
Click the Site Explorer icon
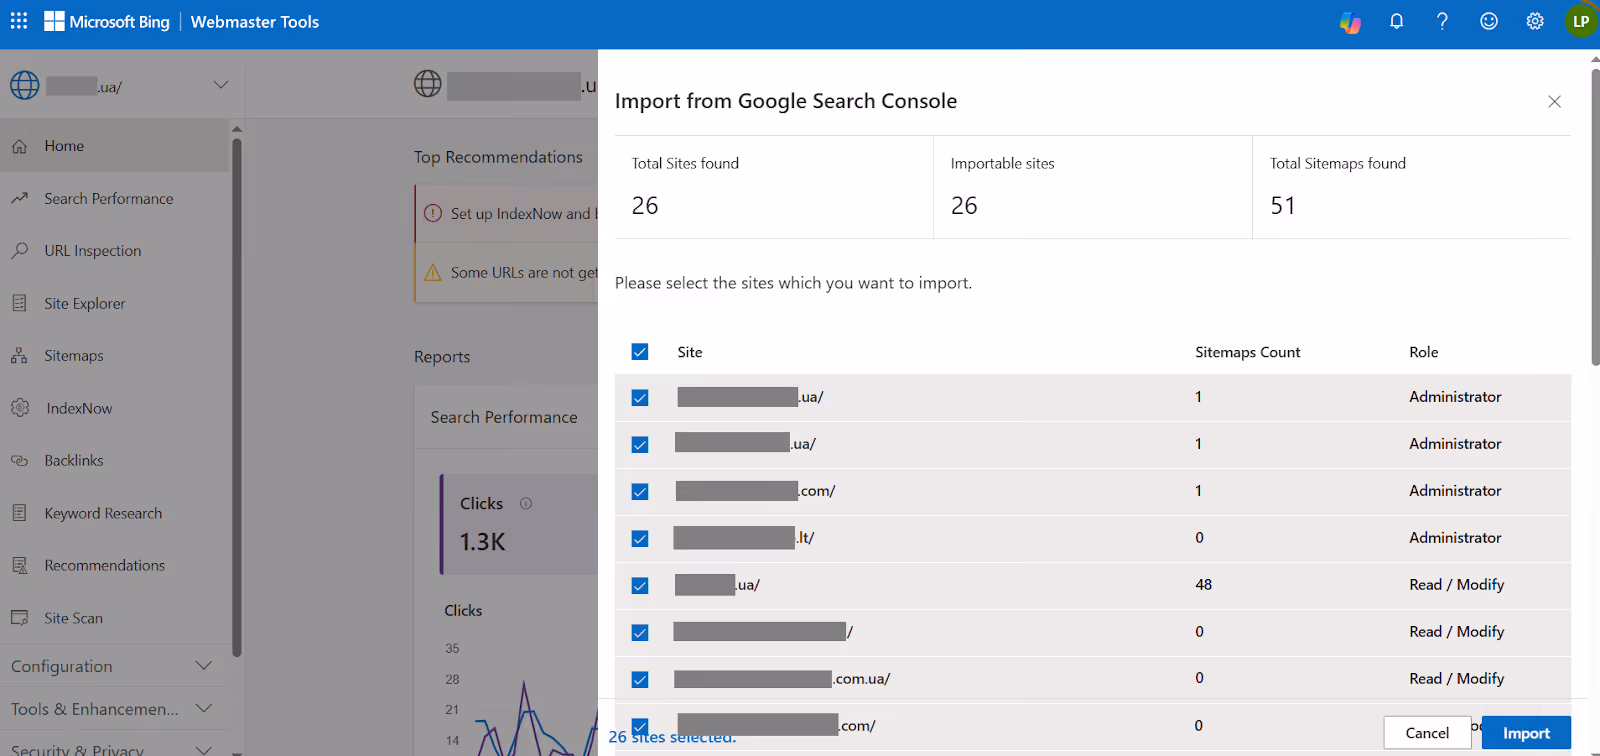point(19,303)
